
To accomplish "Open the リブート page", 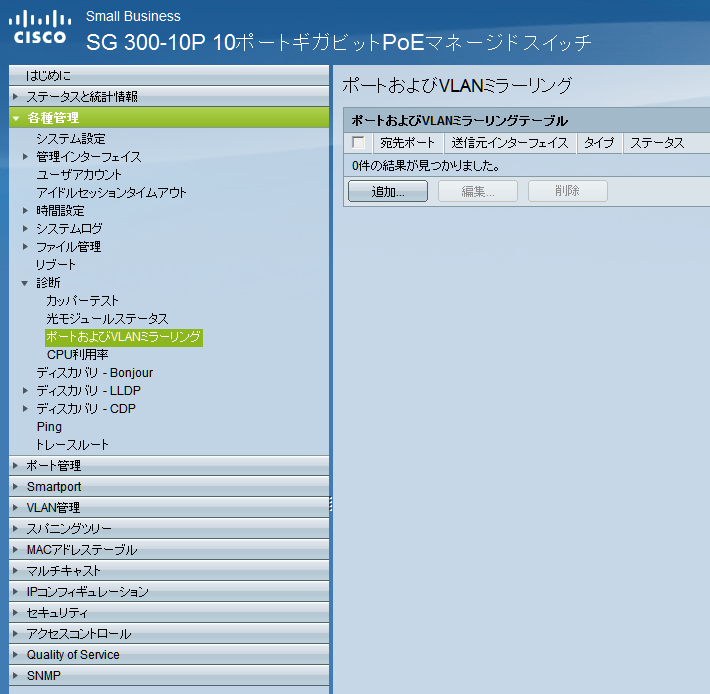I will [56, 265].
